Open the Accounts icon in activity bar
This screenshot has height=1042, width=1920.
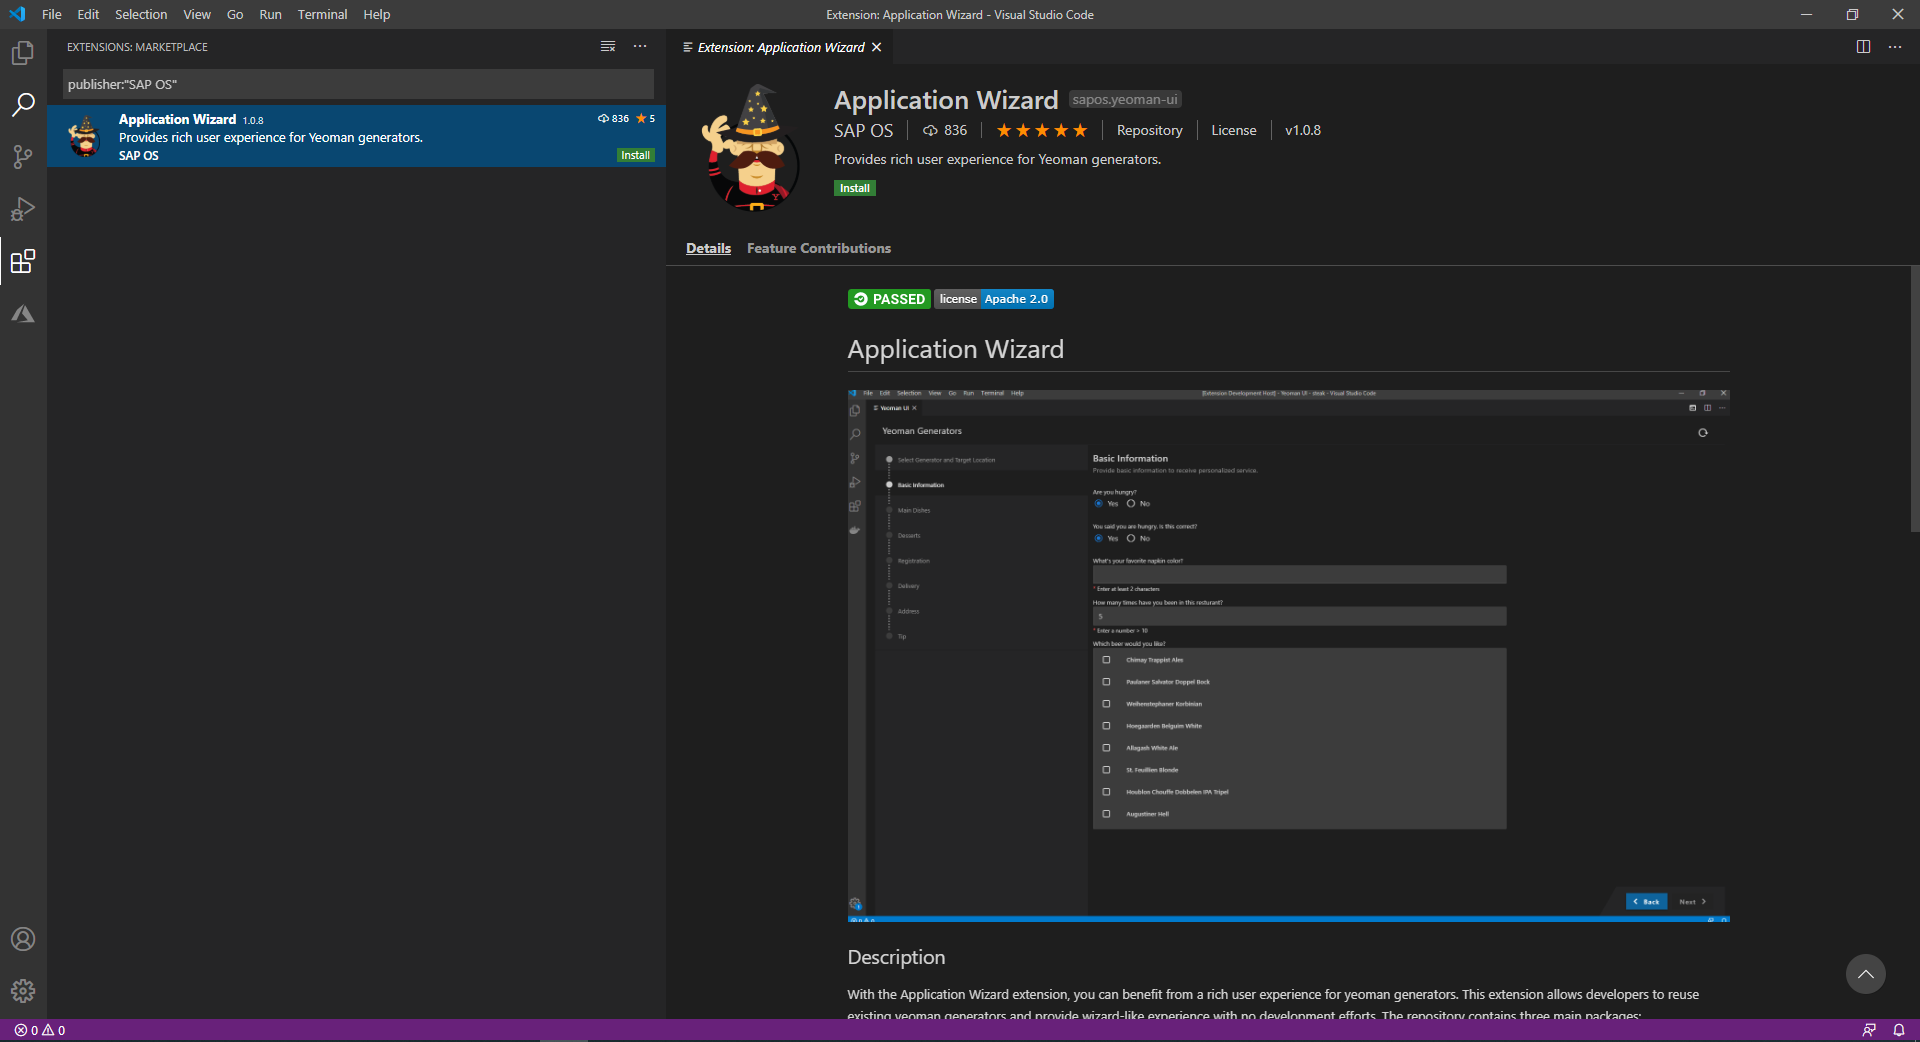tap(22, 939)
